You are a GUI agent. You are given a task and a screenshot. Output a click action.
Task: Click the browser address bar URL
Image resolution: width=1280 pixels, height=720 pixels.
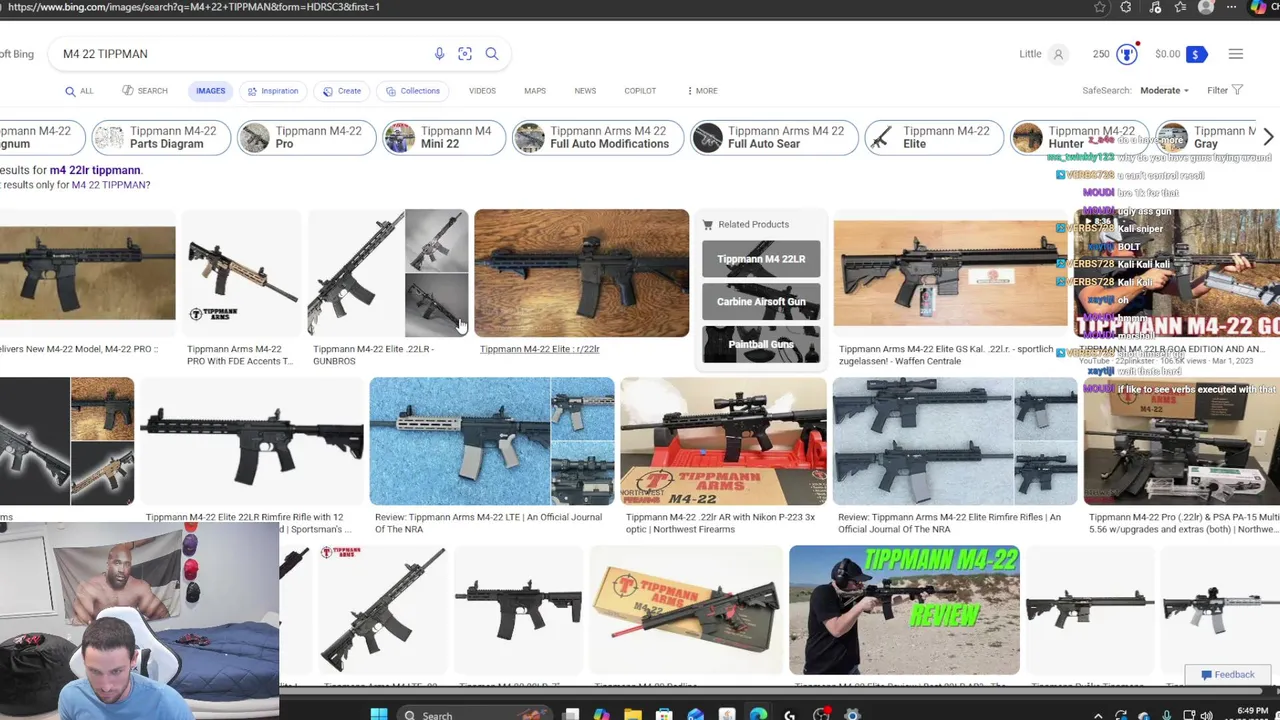coord(193,7)
